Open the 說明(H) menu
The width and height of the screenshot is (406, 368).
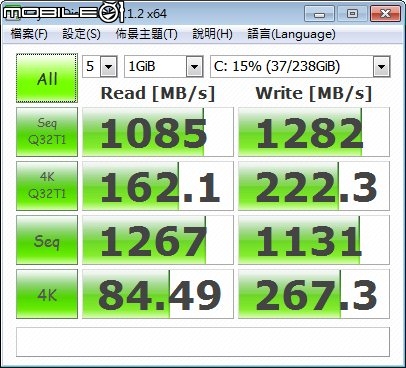212,34
